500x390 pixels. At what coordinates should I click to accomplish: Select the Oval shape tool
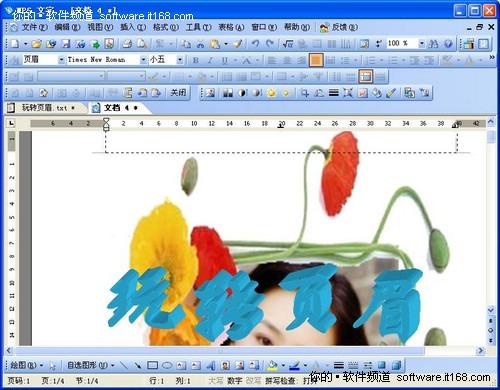pos(167,366)
